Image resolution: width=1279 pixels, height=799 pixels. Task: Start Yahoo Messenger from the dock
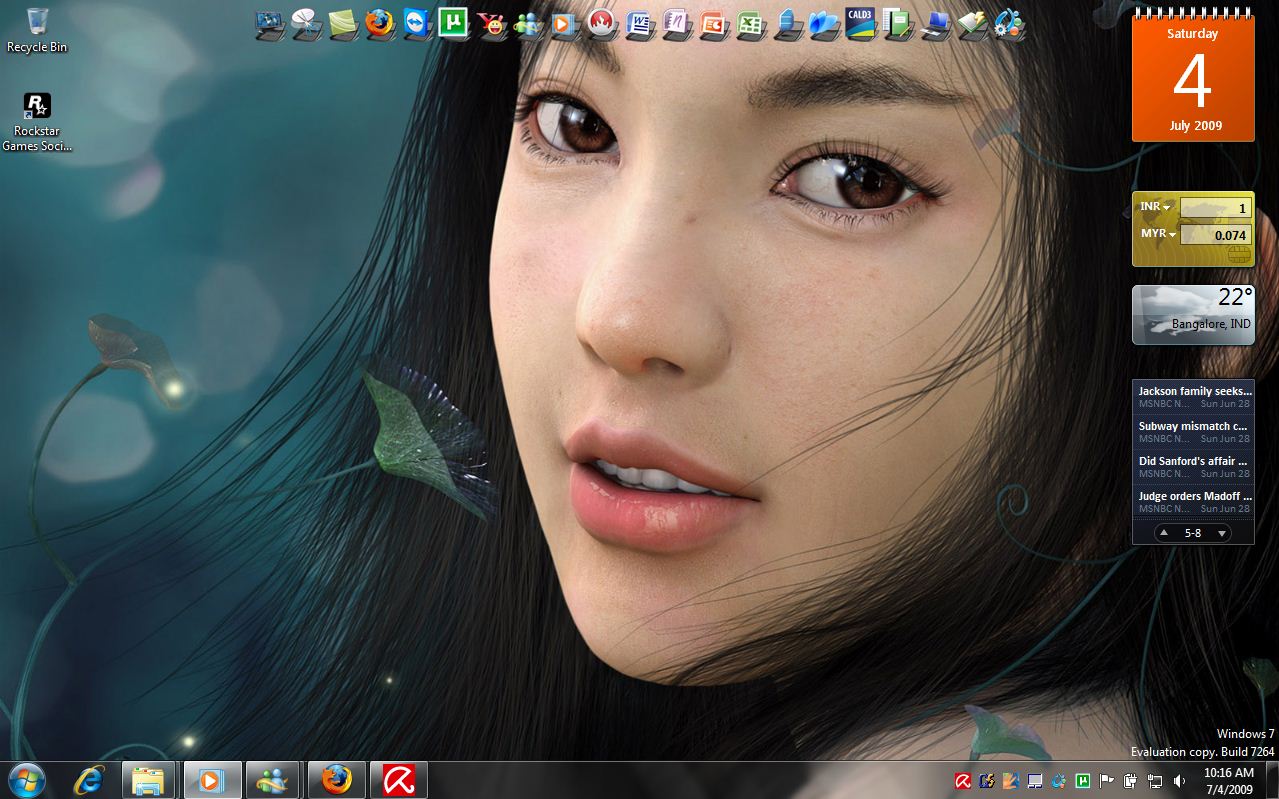point(491,23)
